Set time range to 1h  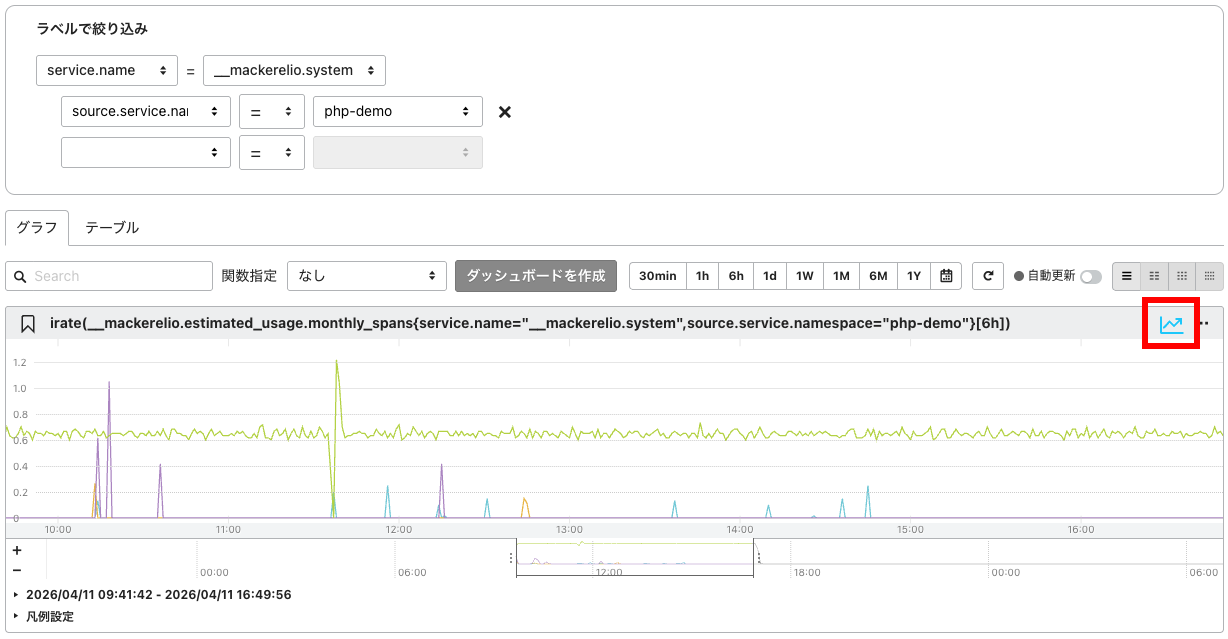coord(703,276)
